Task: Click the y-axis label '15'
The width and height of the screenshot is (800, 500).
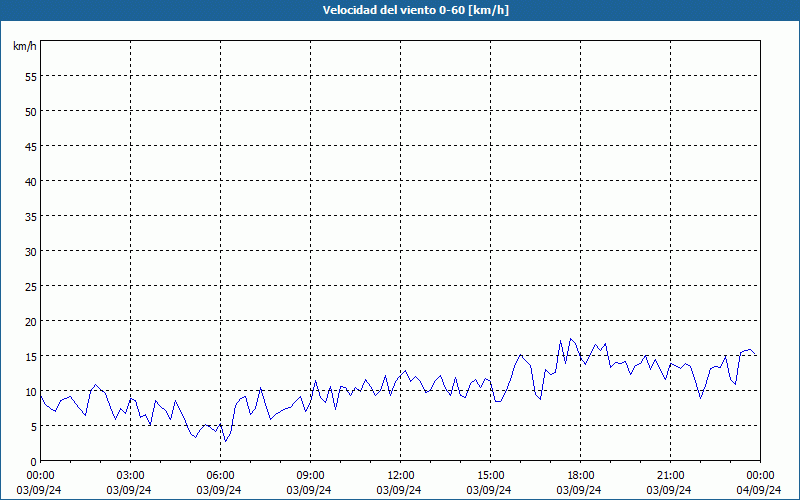Action: (31, 357)
